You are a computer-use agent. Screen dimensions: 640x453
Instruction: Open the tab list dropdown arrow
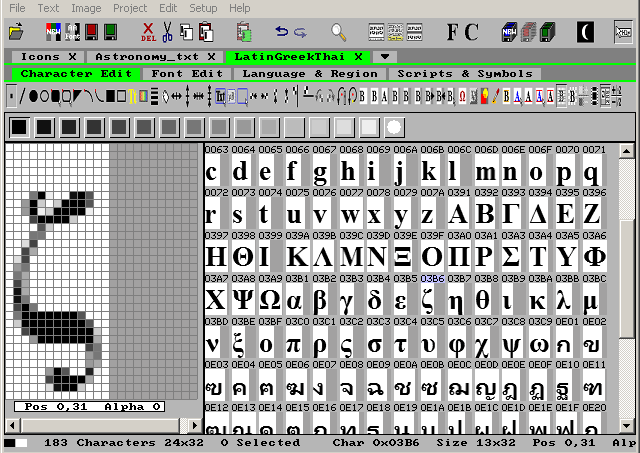384,56
